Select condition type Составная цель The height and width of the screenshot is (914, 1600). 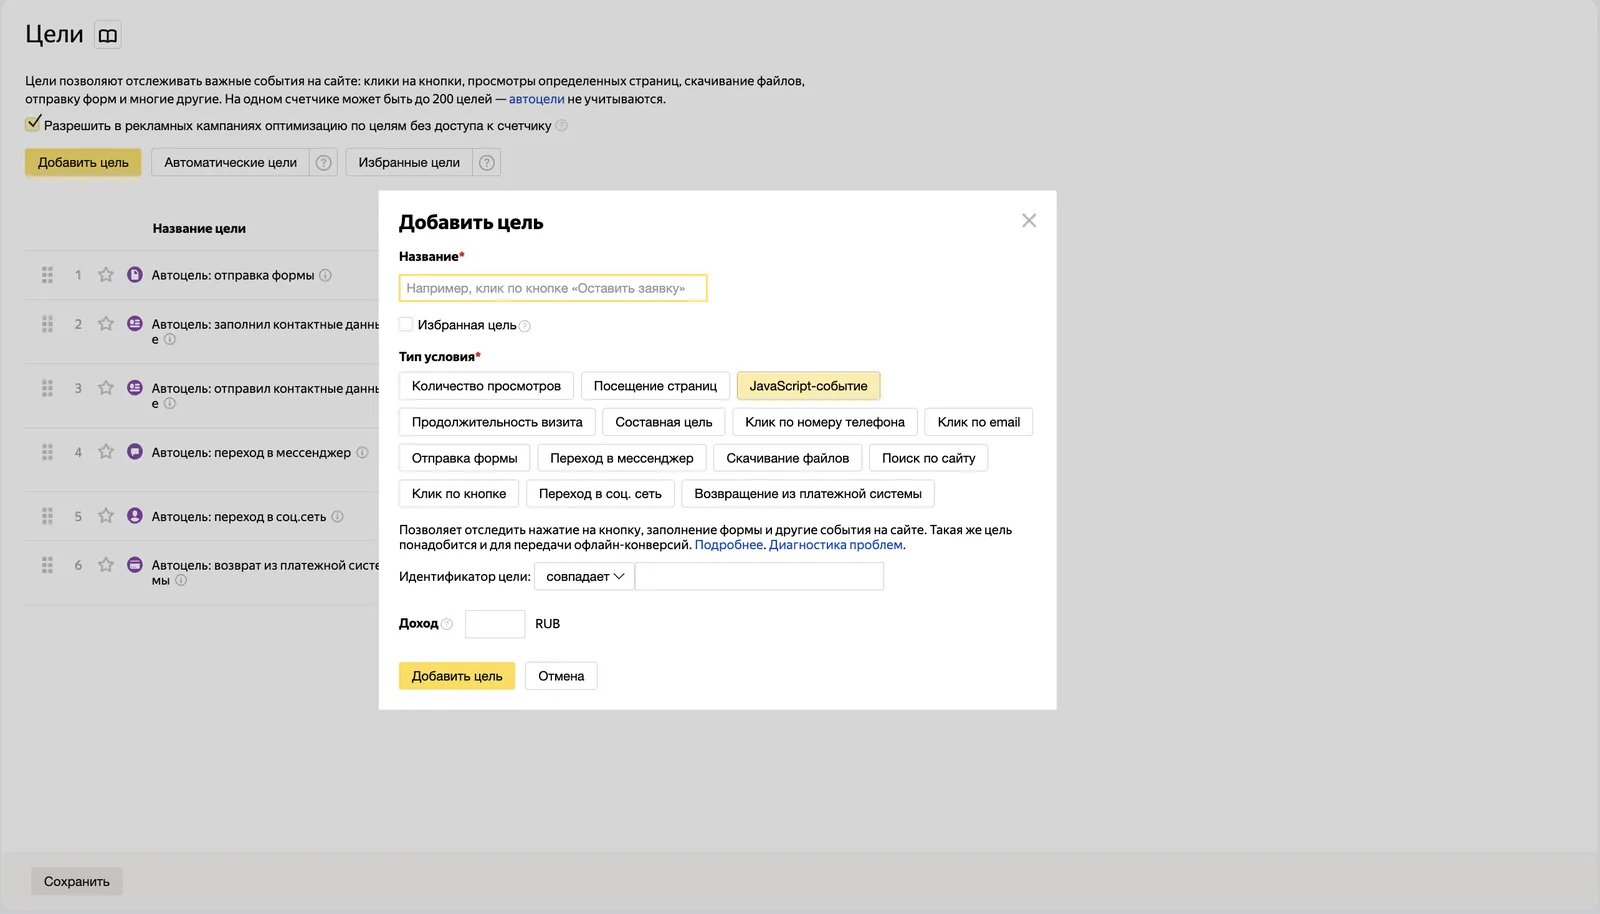(x=664, y=422)
